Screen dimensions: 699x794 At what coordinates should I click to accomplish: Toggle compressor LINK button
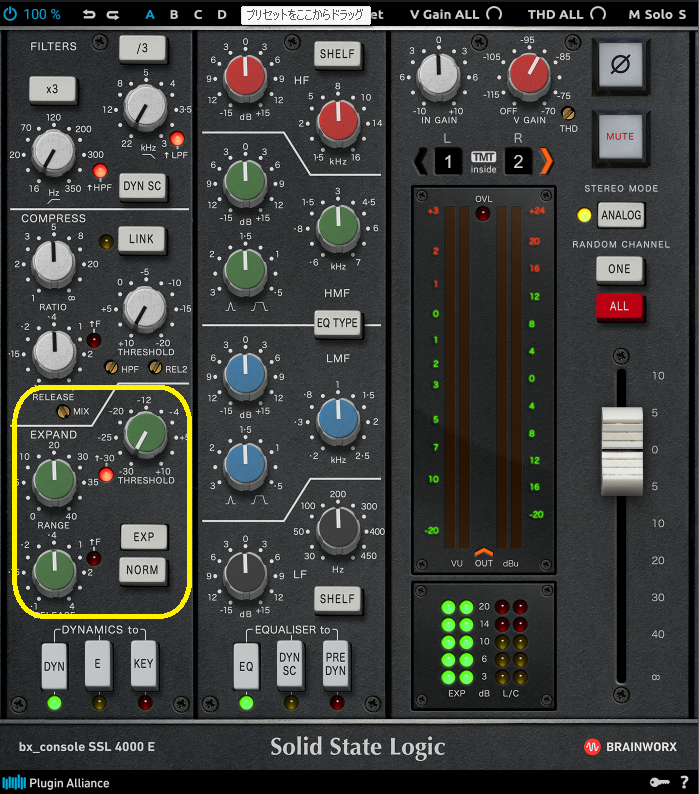click(x=141, y=239)
